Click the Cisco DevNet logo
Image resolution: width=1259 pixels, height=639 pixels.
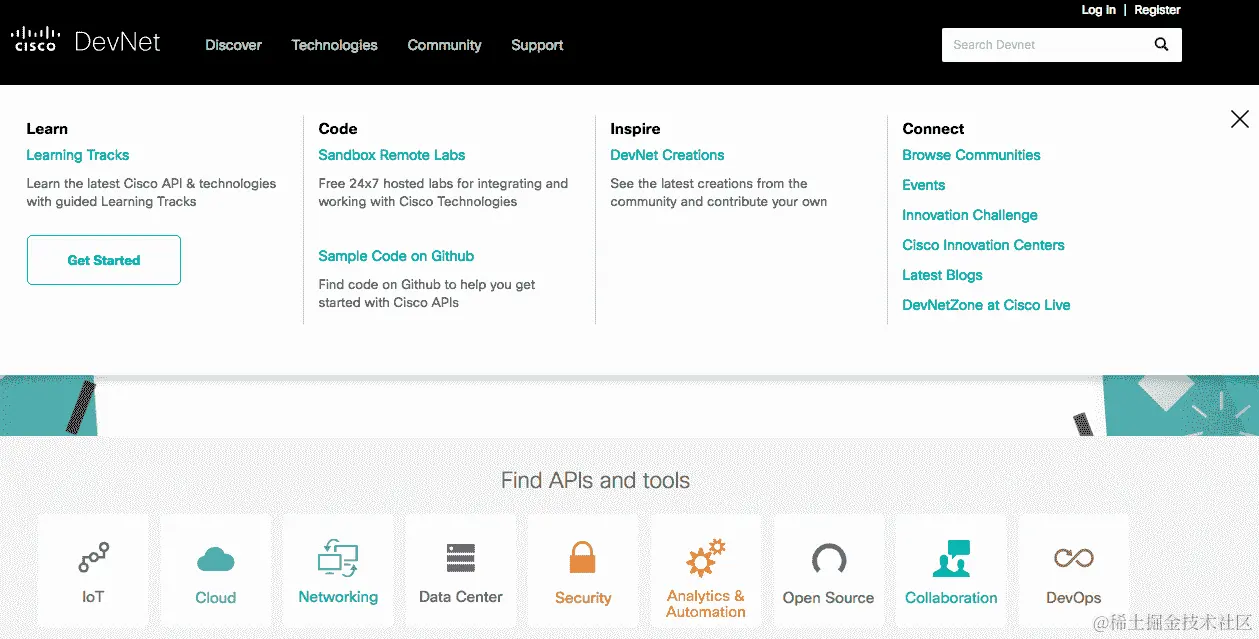pos(86,41)
